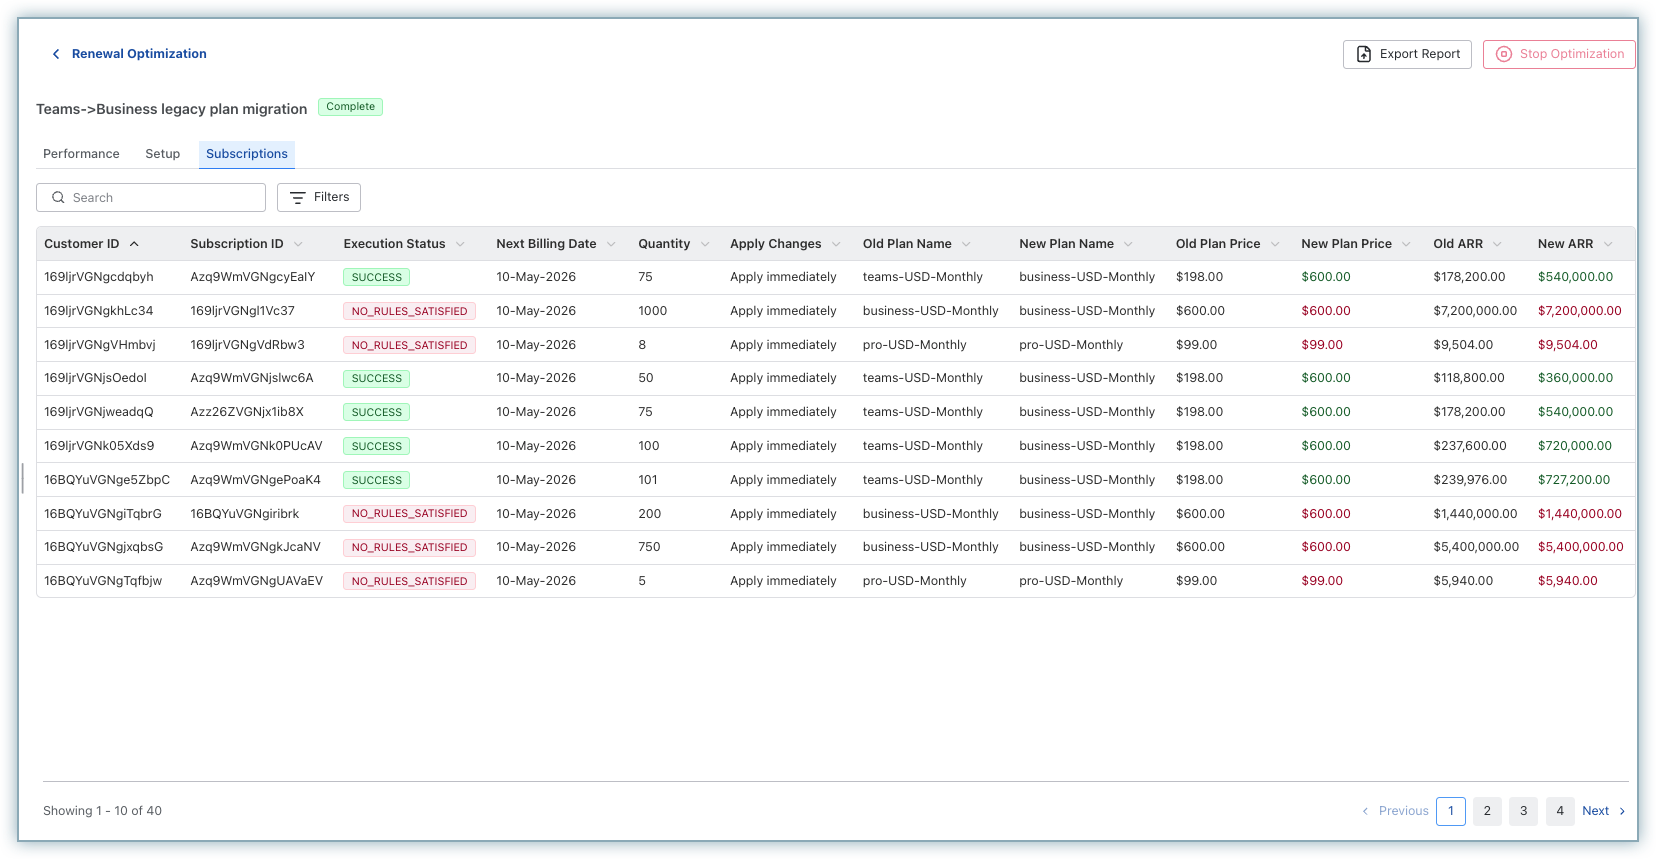Screen dimensions: 1656x859
Task: Click Old ARR value $237,600.00
Action: pyautogui.click(x=1469, y=446)
